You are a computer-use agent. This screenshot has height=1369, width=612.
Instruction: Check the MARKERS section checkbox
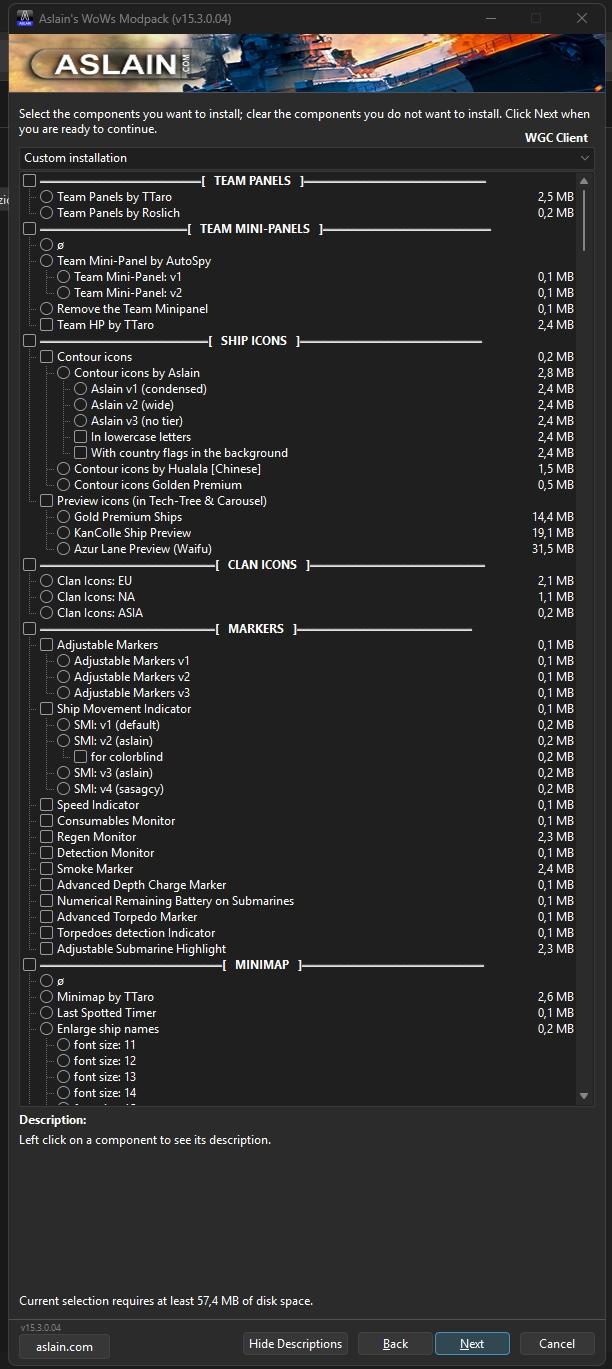pyautogui.click(x=29, y=629)
